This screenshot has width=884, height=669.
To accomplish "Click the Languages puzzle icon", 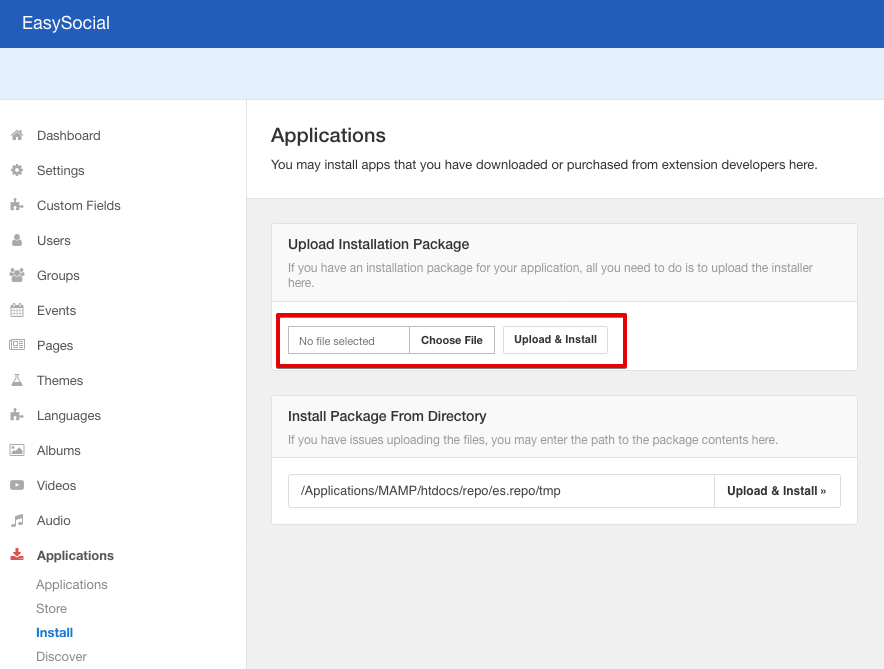I will point(17,415).
